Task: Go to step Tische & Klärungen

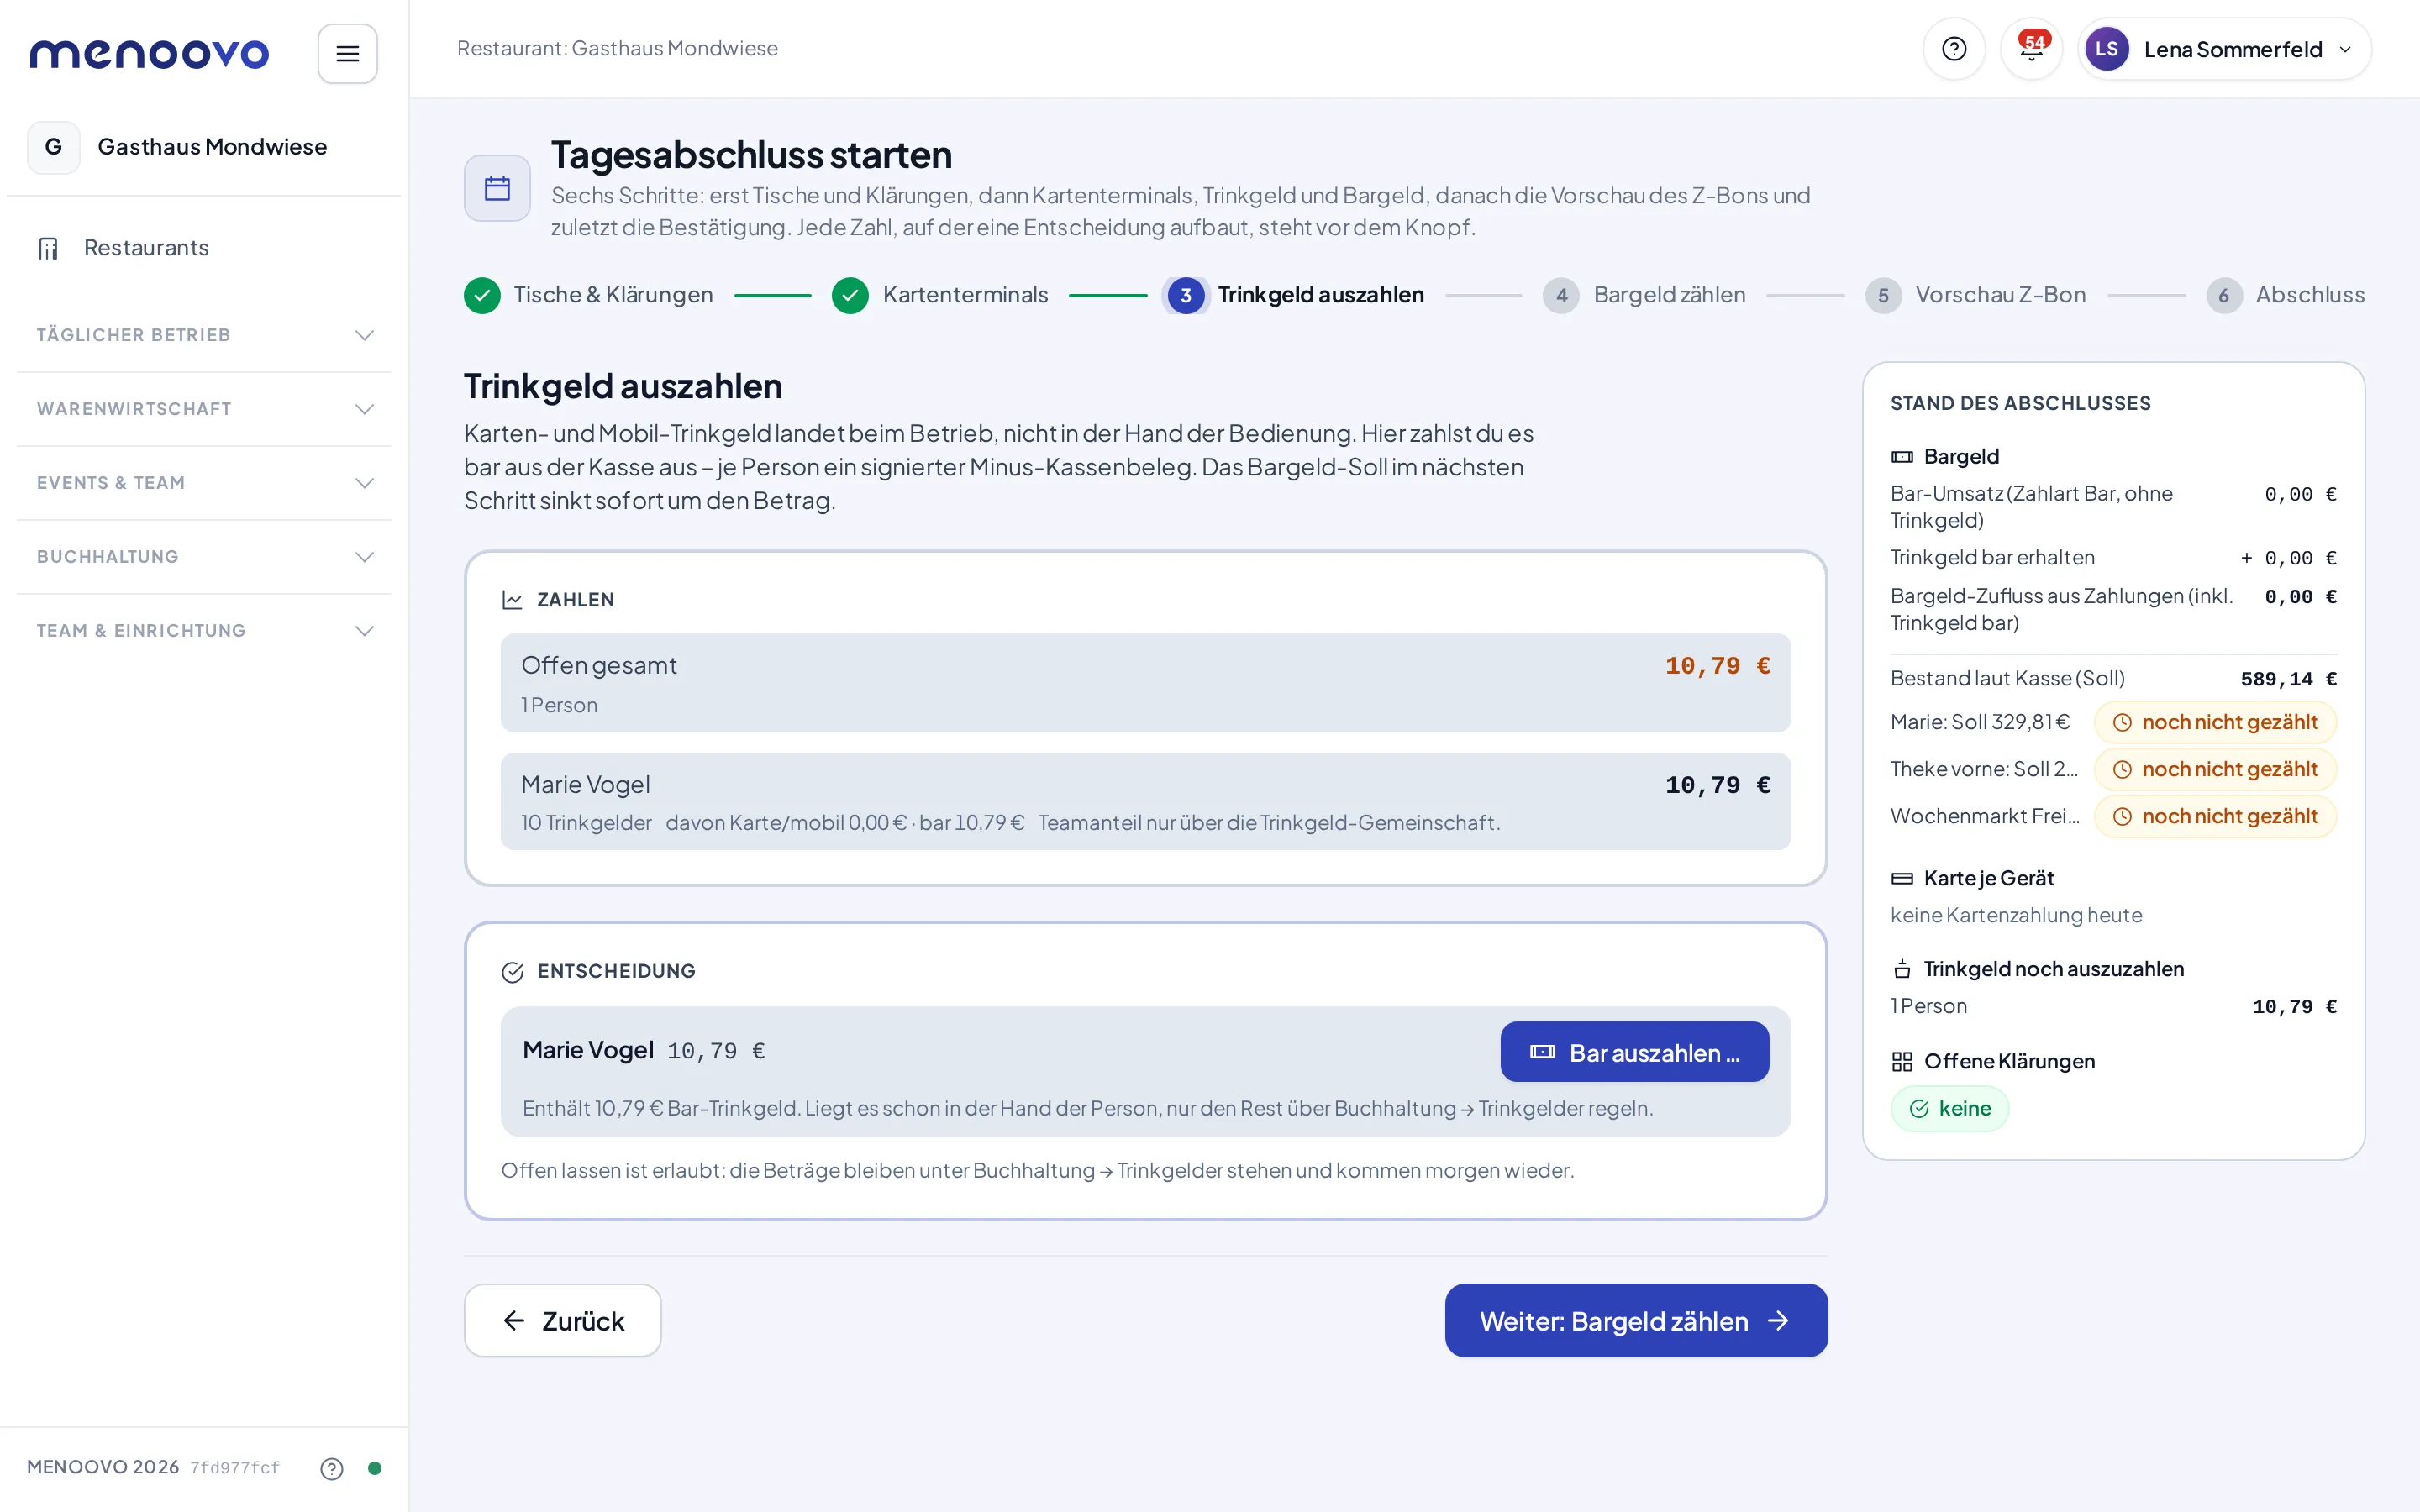Action: [x=589, y=295]
